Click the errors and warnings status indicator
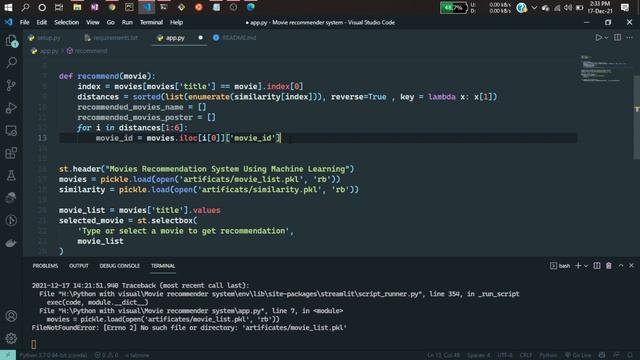The height and width of the screenshot is (360, 640). 106,355
